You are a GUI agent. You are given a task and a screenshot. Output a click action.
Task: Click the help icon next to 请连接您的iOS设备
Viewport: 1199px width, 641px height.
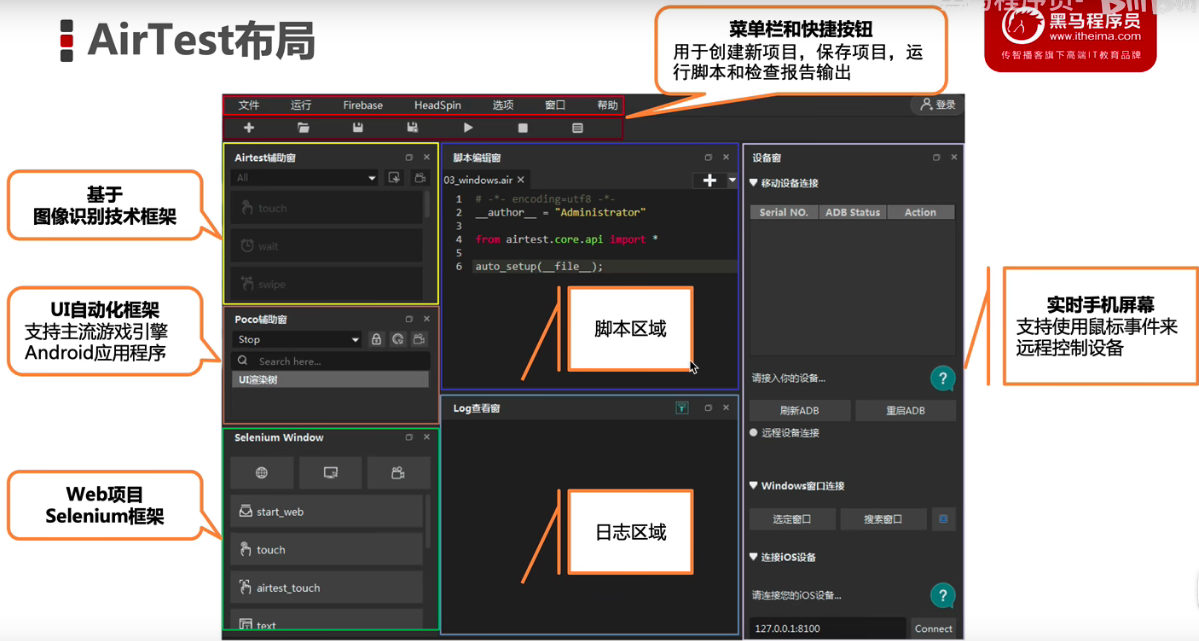click(x=942, y=595)
